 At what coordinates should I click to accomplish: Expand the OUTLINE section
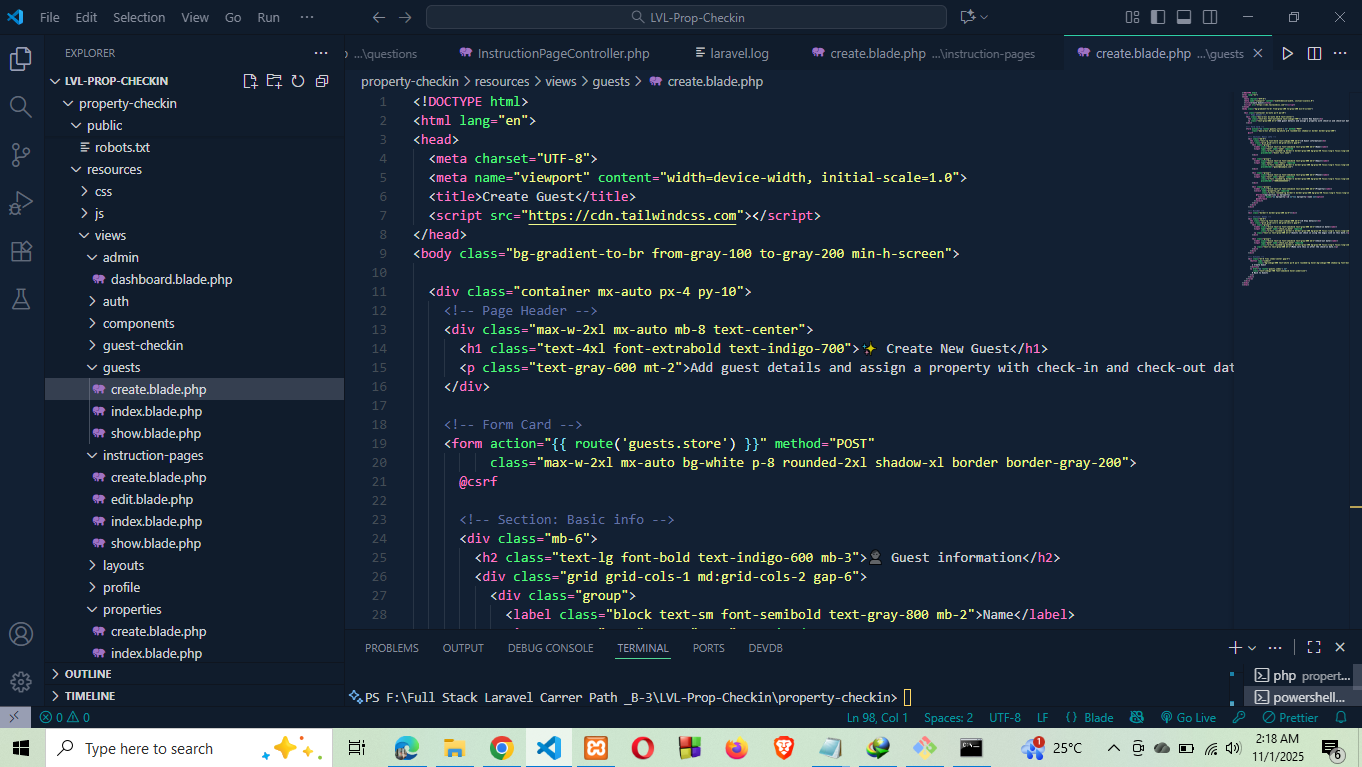click(89, 674)
